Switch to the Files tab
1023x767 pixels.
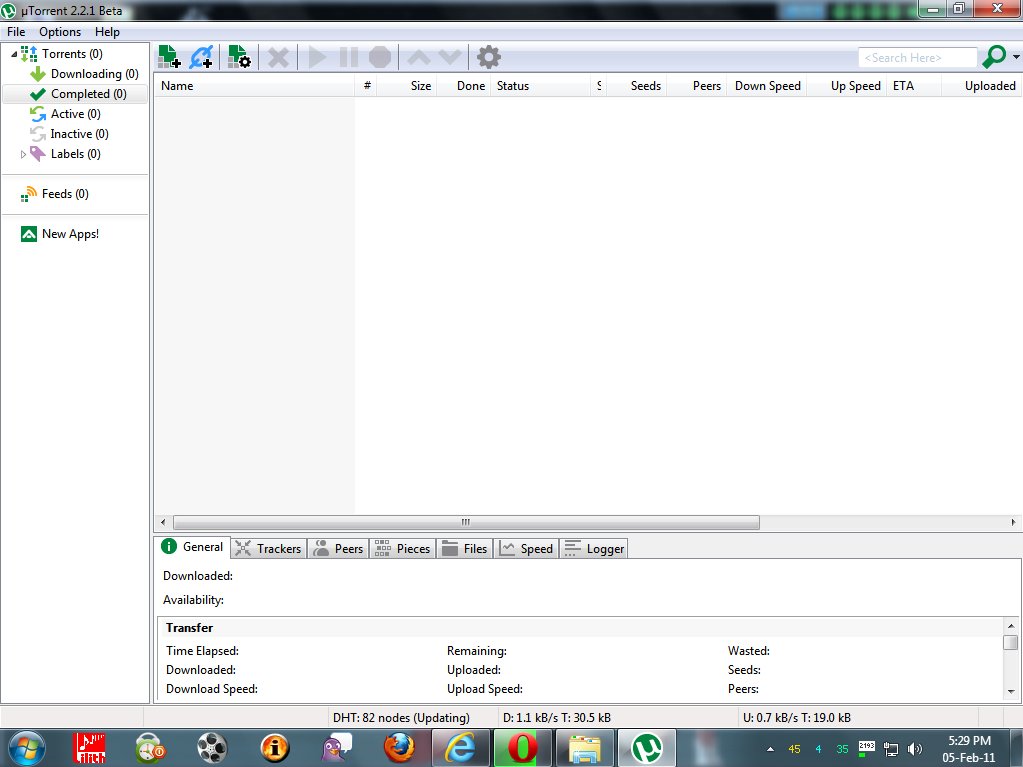coord(465,549)
